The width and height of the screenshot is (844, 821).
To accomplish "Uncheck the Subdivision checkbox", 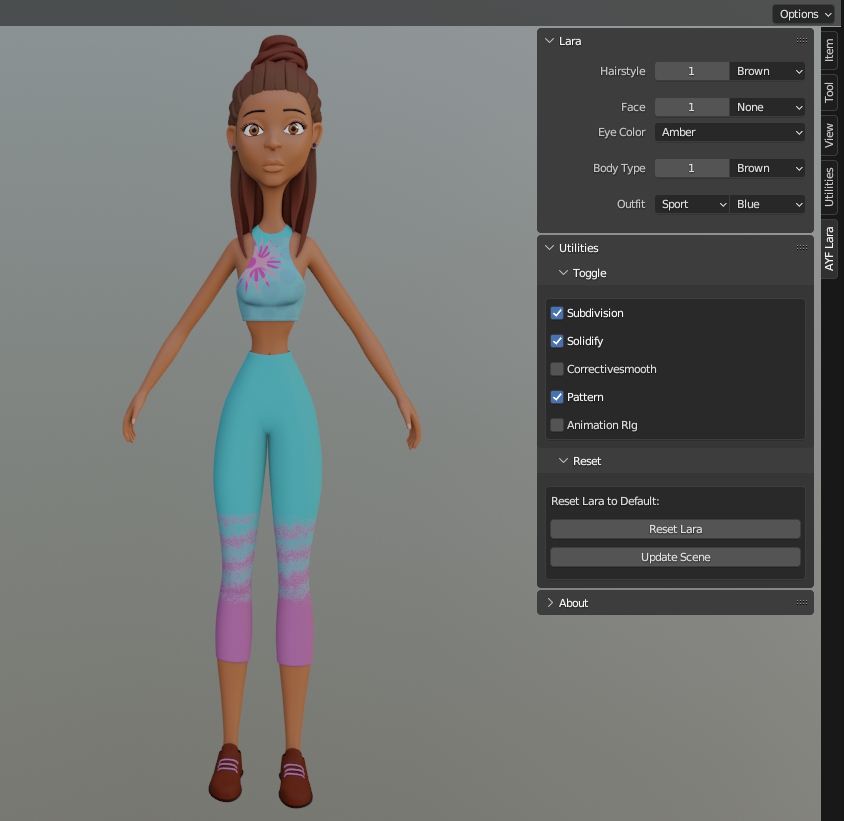I will 557,313.
